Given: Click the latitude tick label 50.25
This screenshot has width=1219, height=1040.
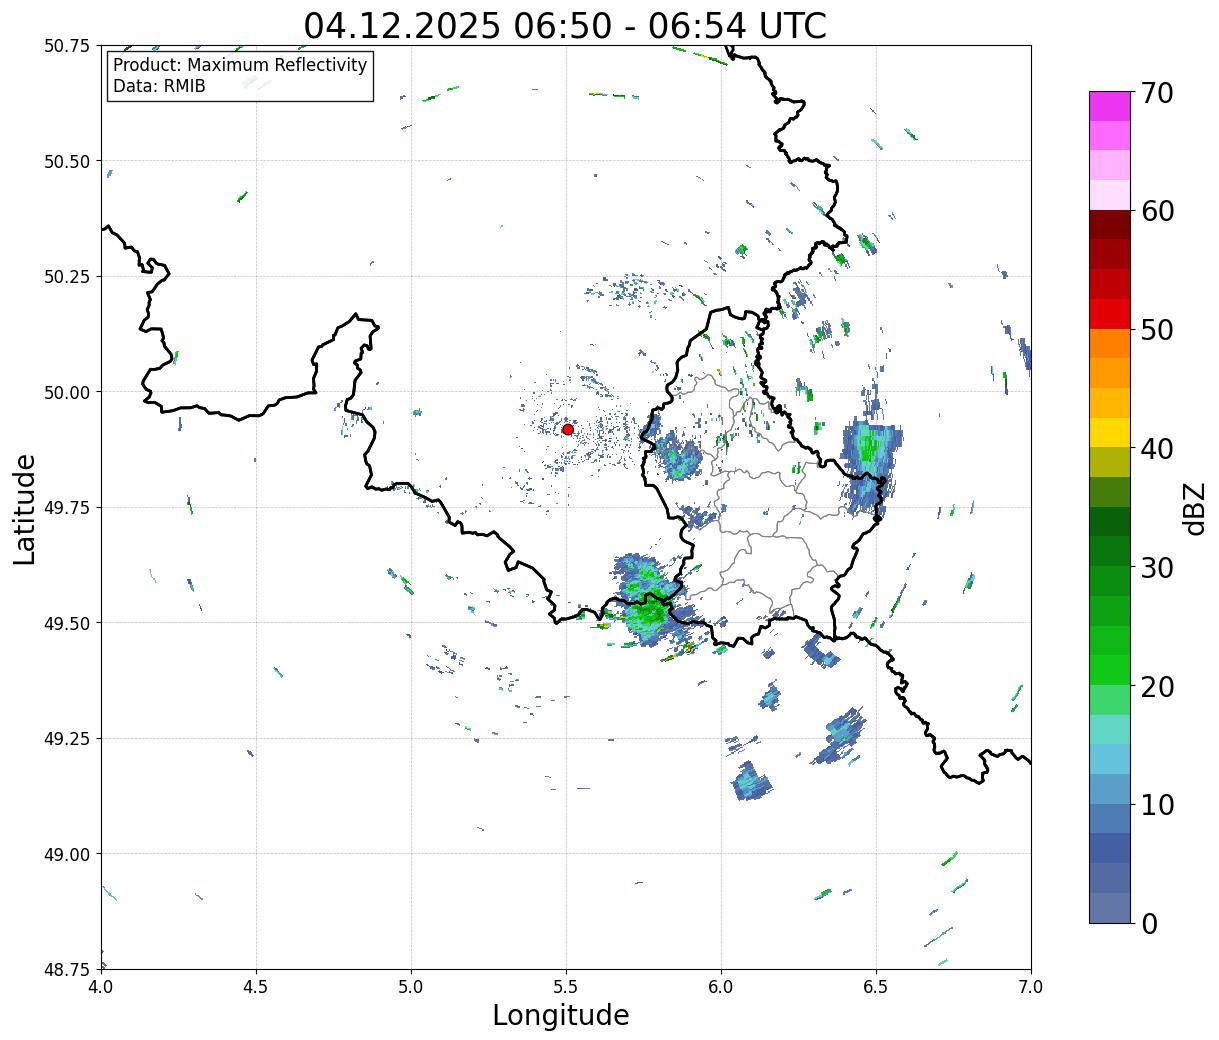Looking at the screenshot, I should [x=67, y=277].
